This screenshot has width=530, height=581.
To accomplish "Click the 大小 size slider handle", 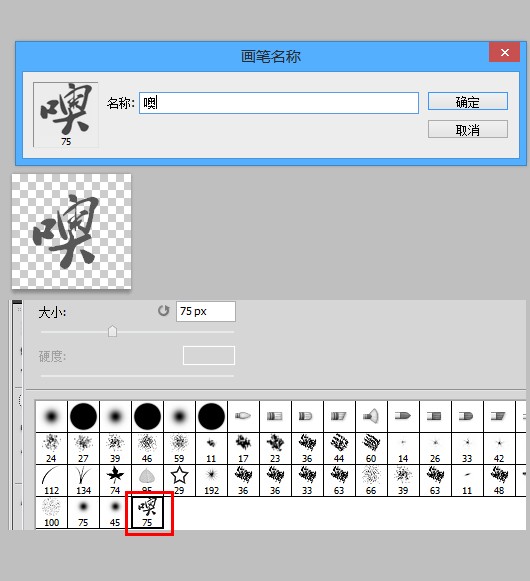I will [x=112, y=331].
